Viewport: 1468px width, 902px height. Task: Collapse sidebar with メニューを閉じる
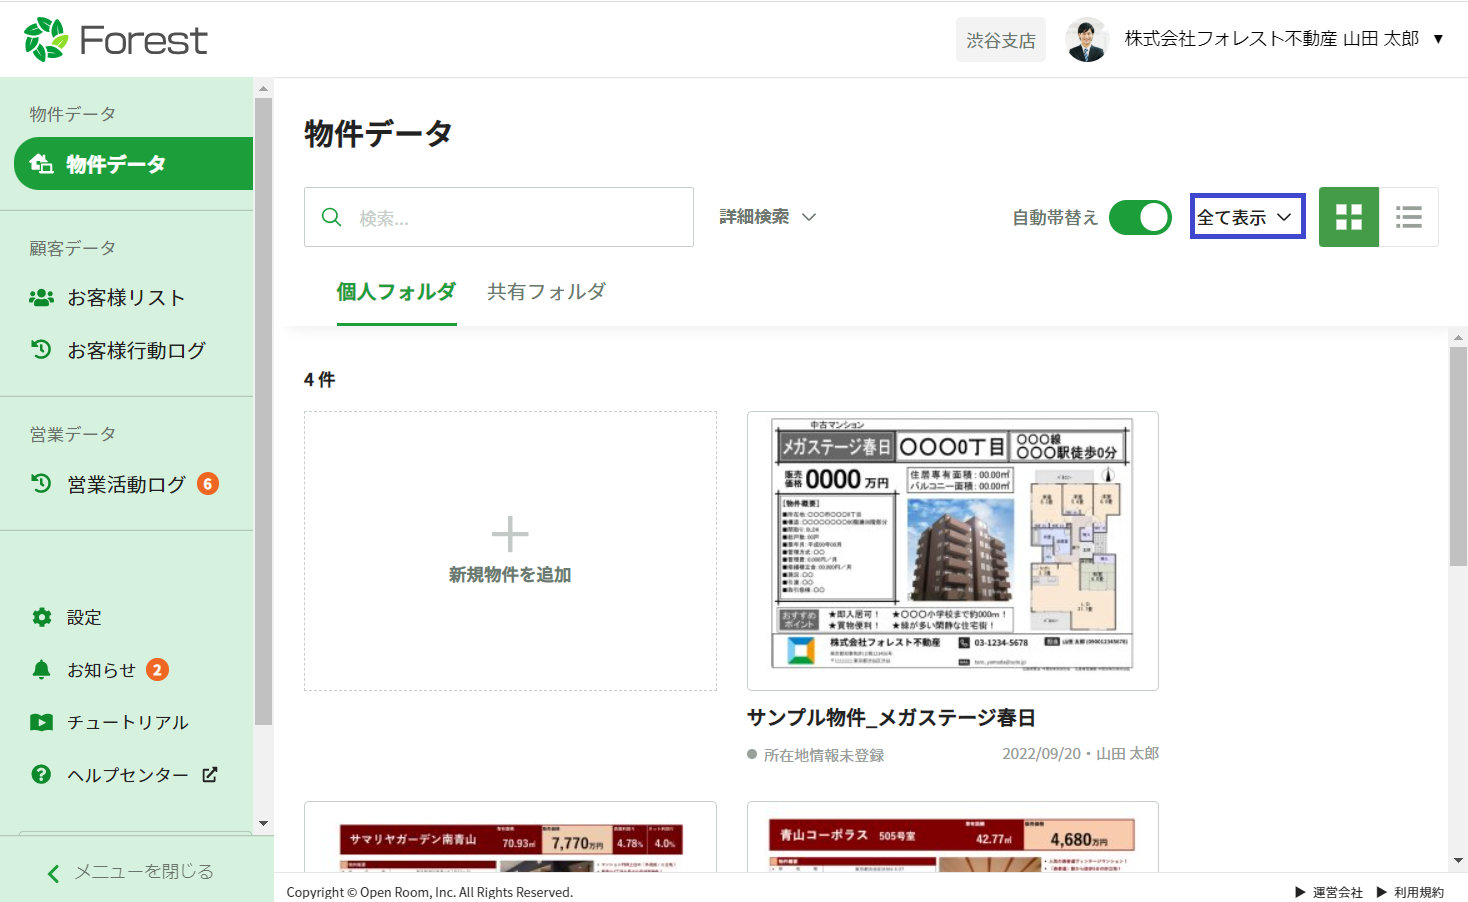click(131, 872)
